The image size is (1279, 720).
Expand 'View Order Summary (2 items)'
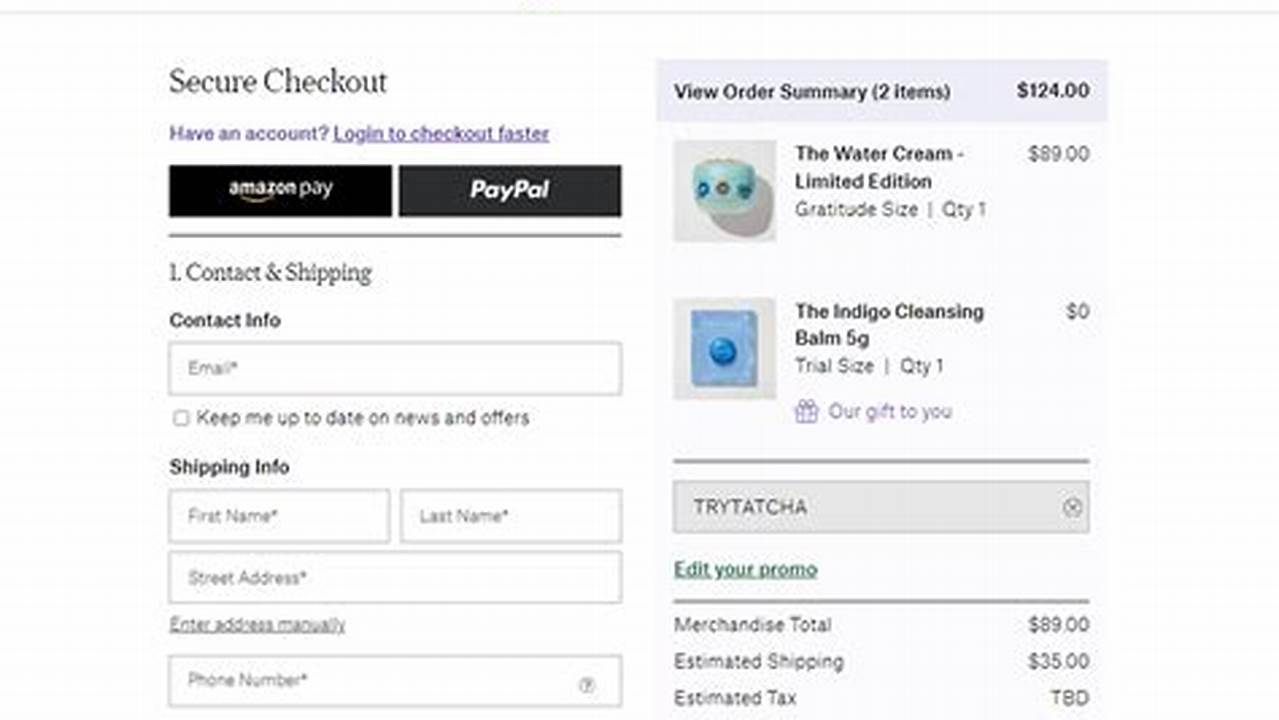[810, 92]
